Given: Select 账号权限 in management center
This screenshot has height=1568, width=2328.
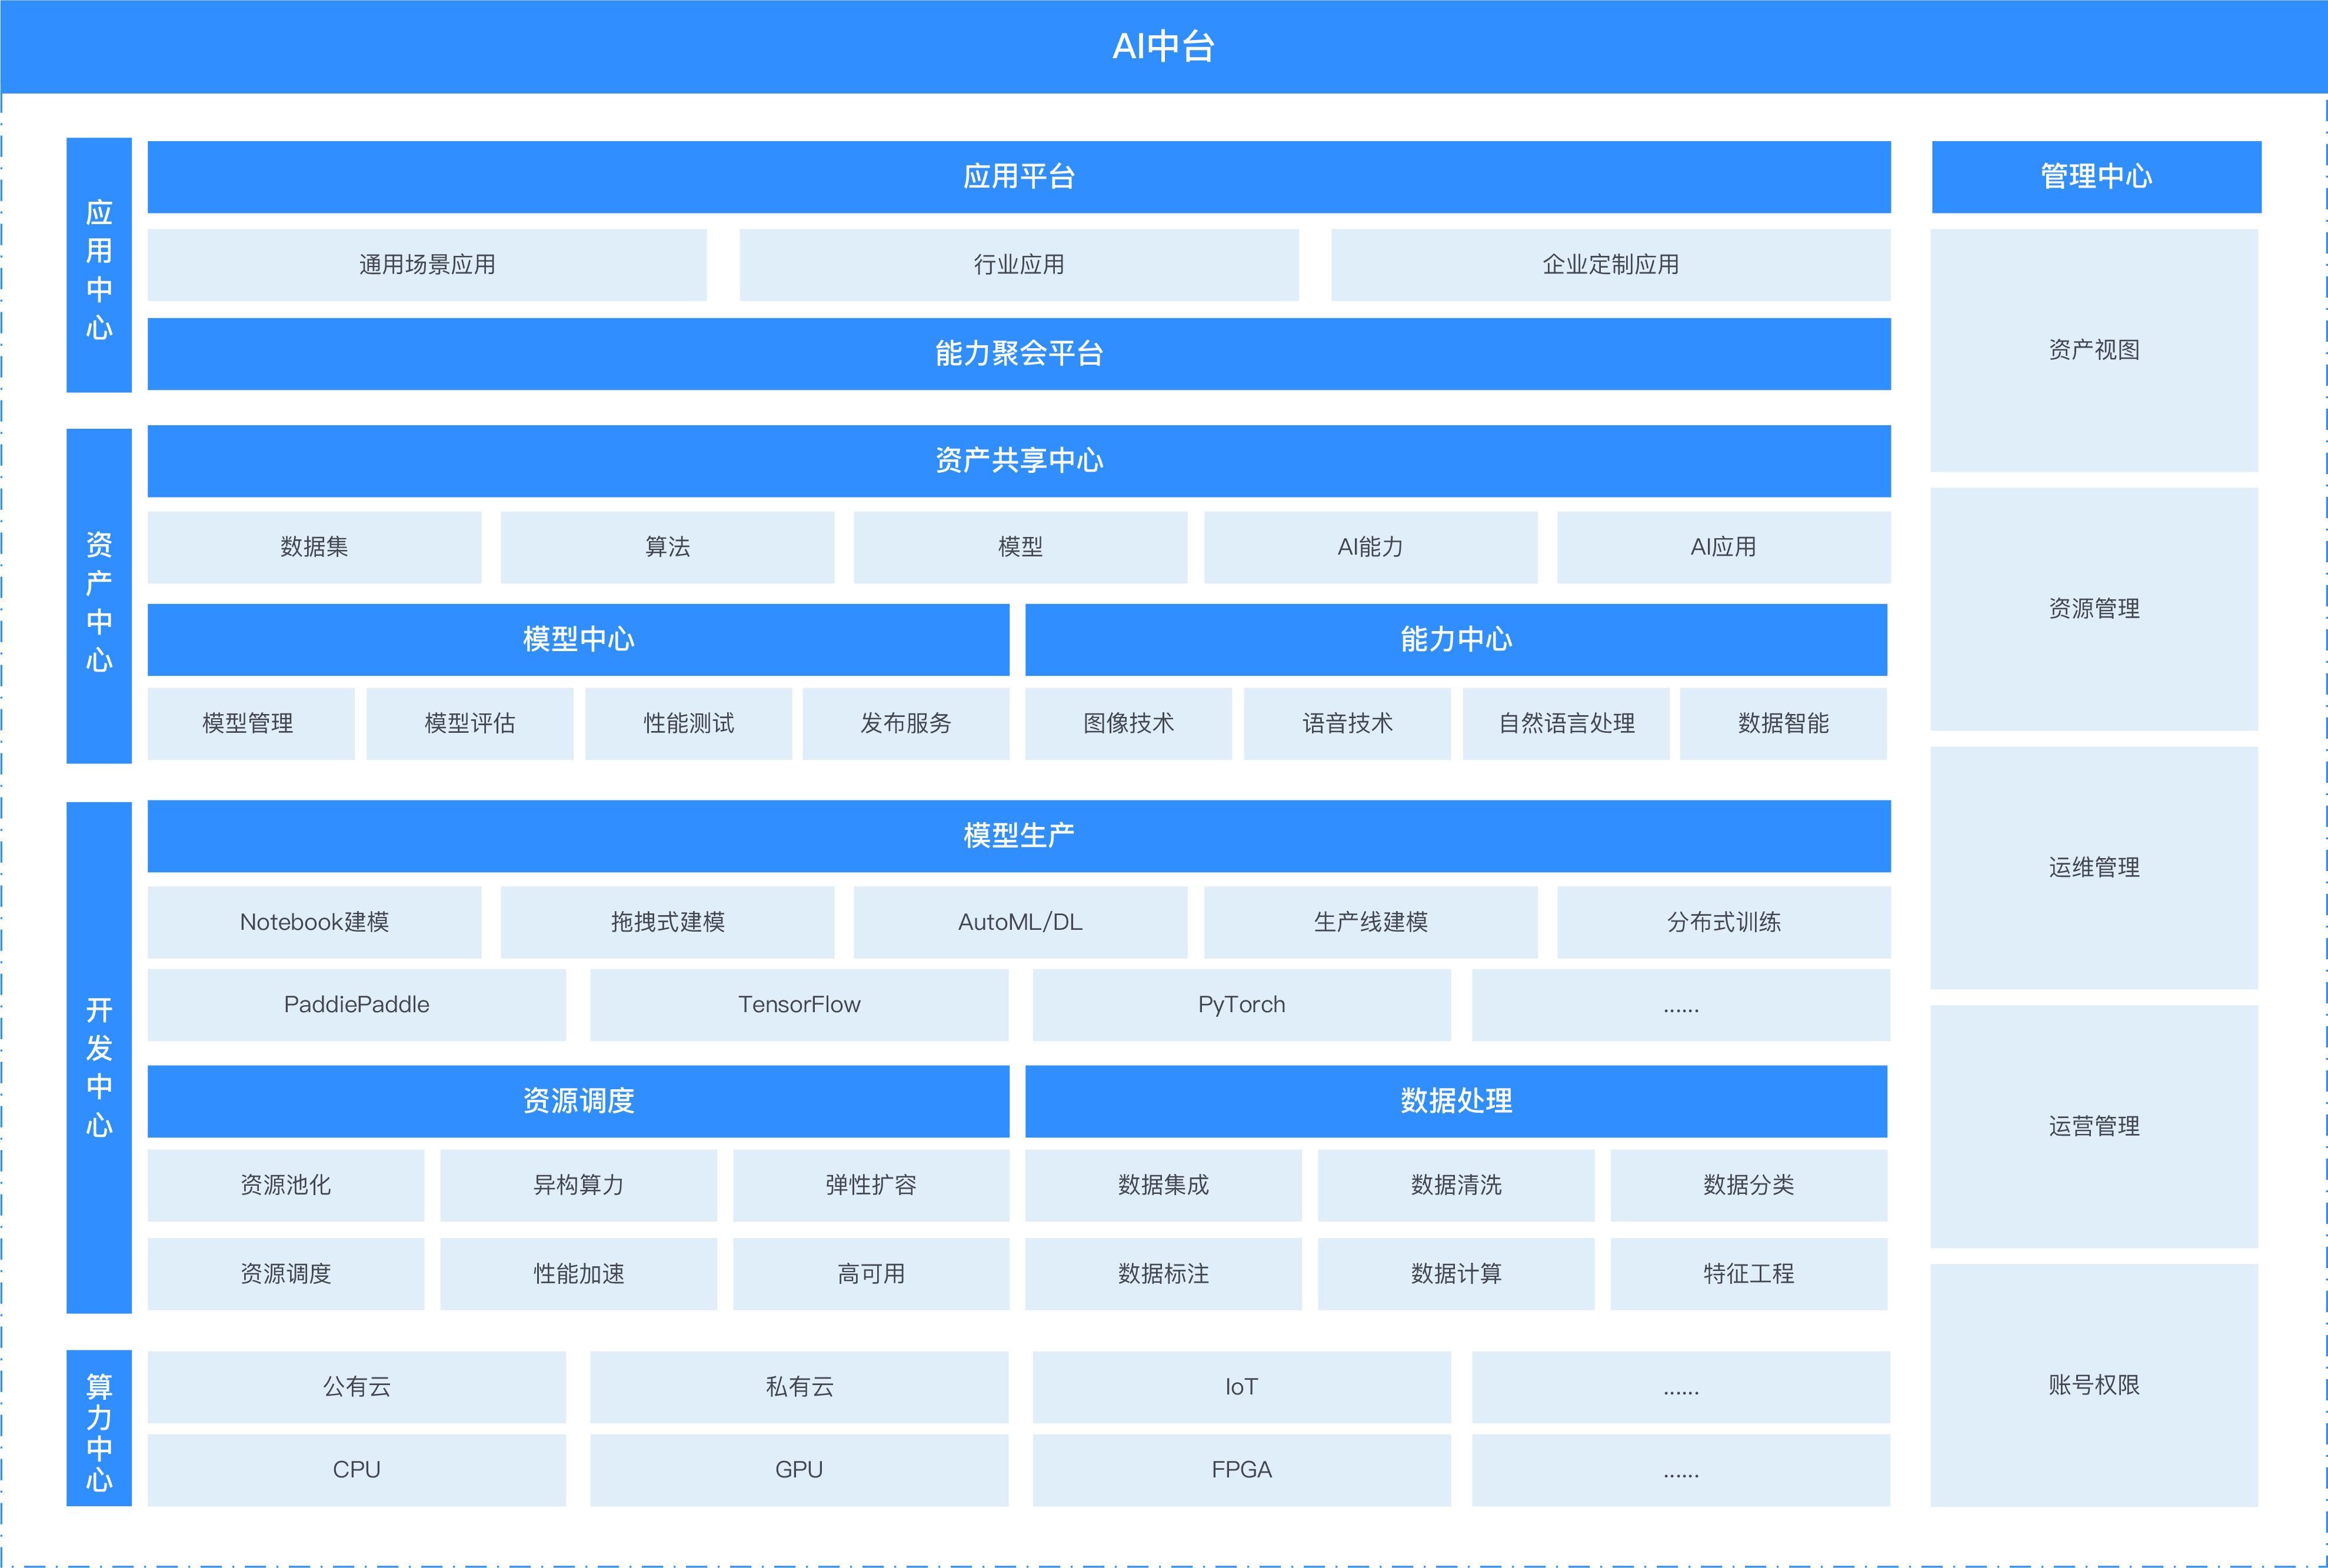Looking at the screenshot, I should coord(2093,1385).
